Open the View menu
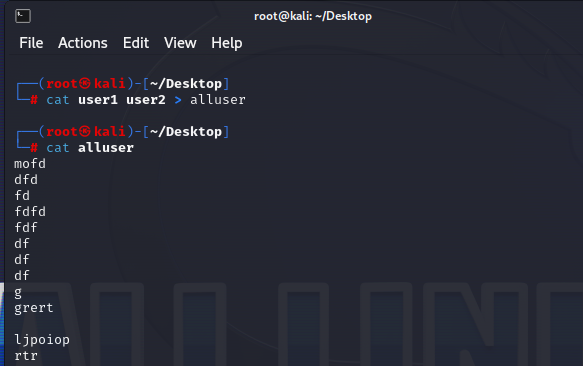 (180, 43)
